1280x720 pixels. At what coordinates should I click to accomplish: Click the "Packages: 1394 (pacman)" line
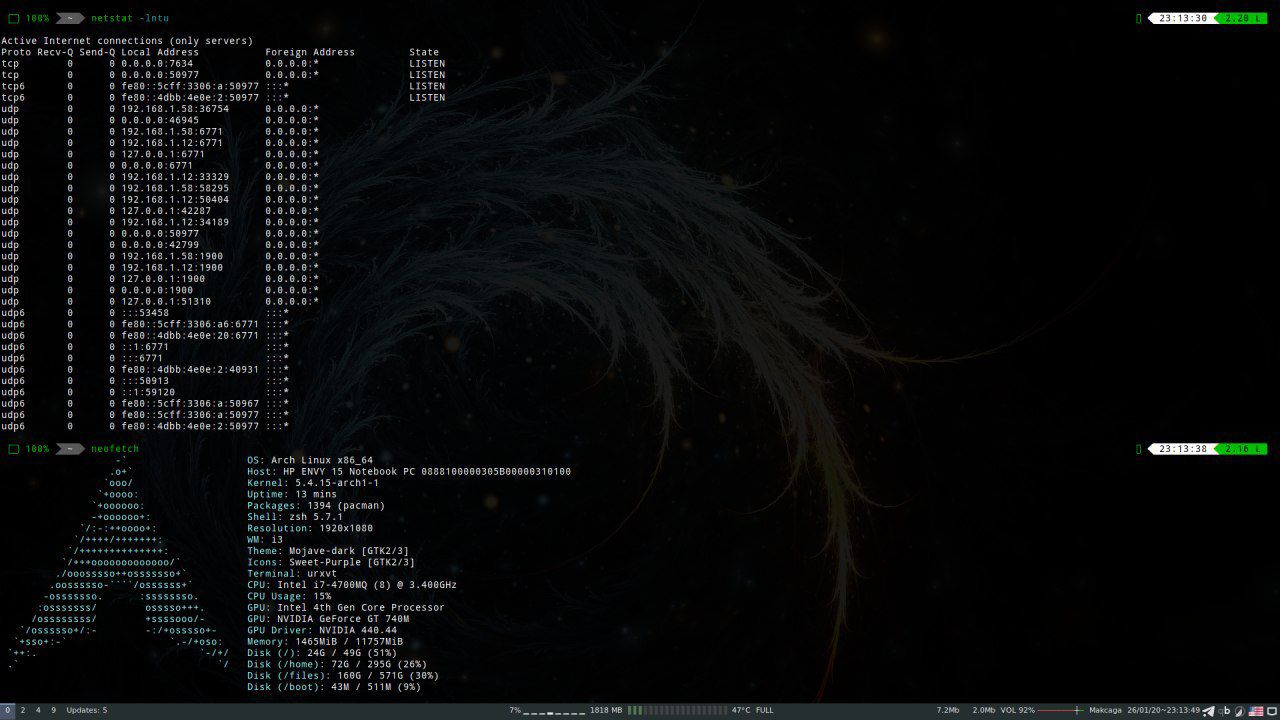coord(316,506)
